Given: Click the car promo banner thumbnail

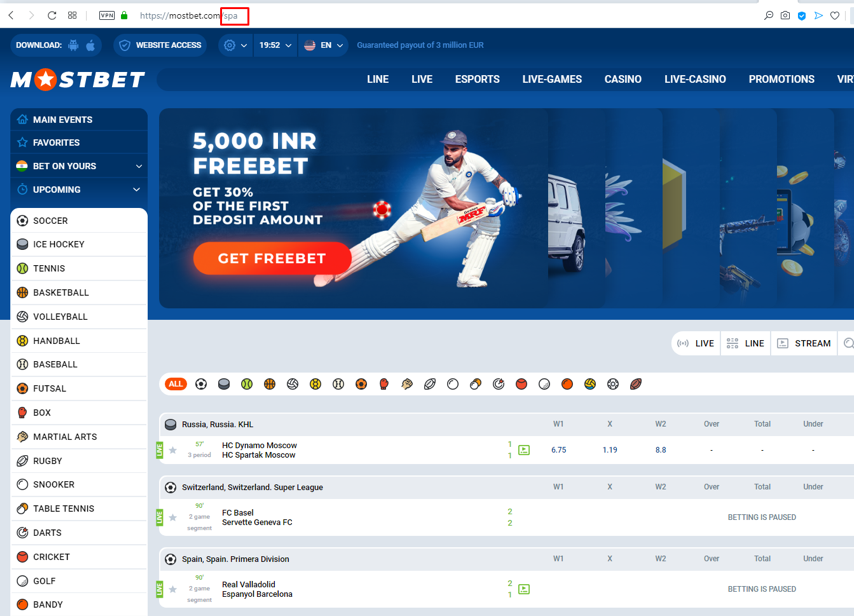Looking at the screenshot, I should coord(577,208).
